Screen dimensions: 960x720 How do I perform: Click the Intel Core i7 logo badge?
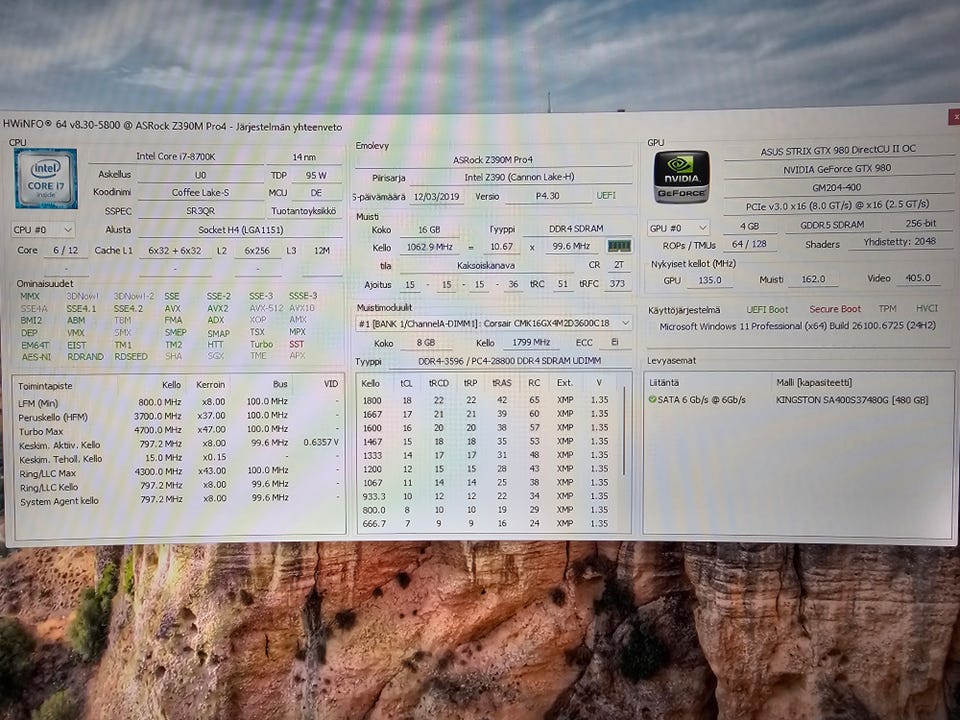point(46,178)
